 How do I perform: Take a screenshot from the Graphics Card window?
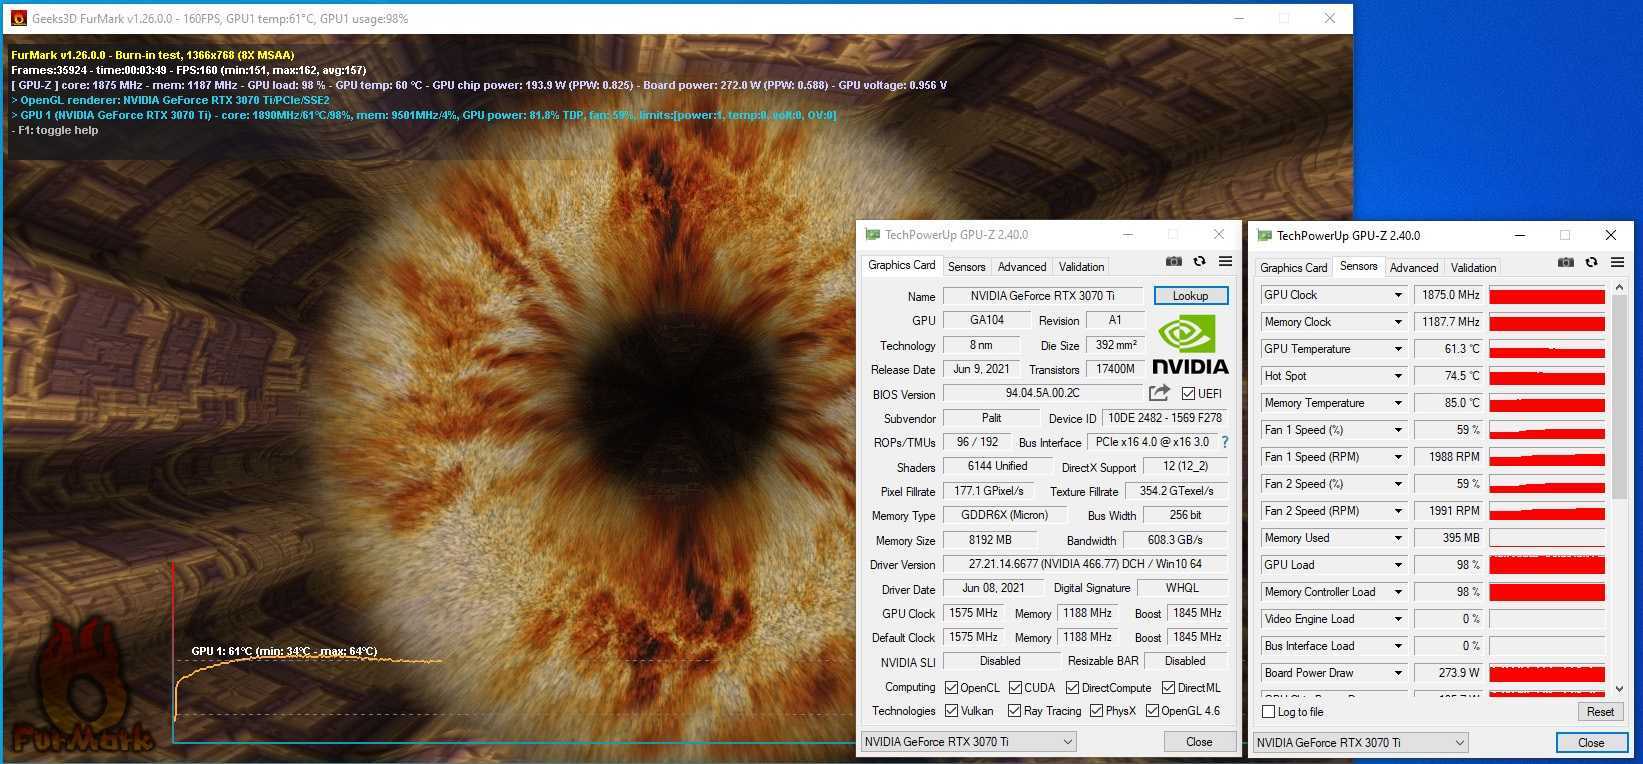[x=1173, y=262]
